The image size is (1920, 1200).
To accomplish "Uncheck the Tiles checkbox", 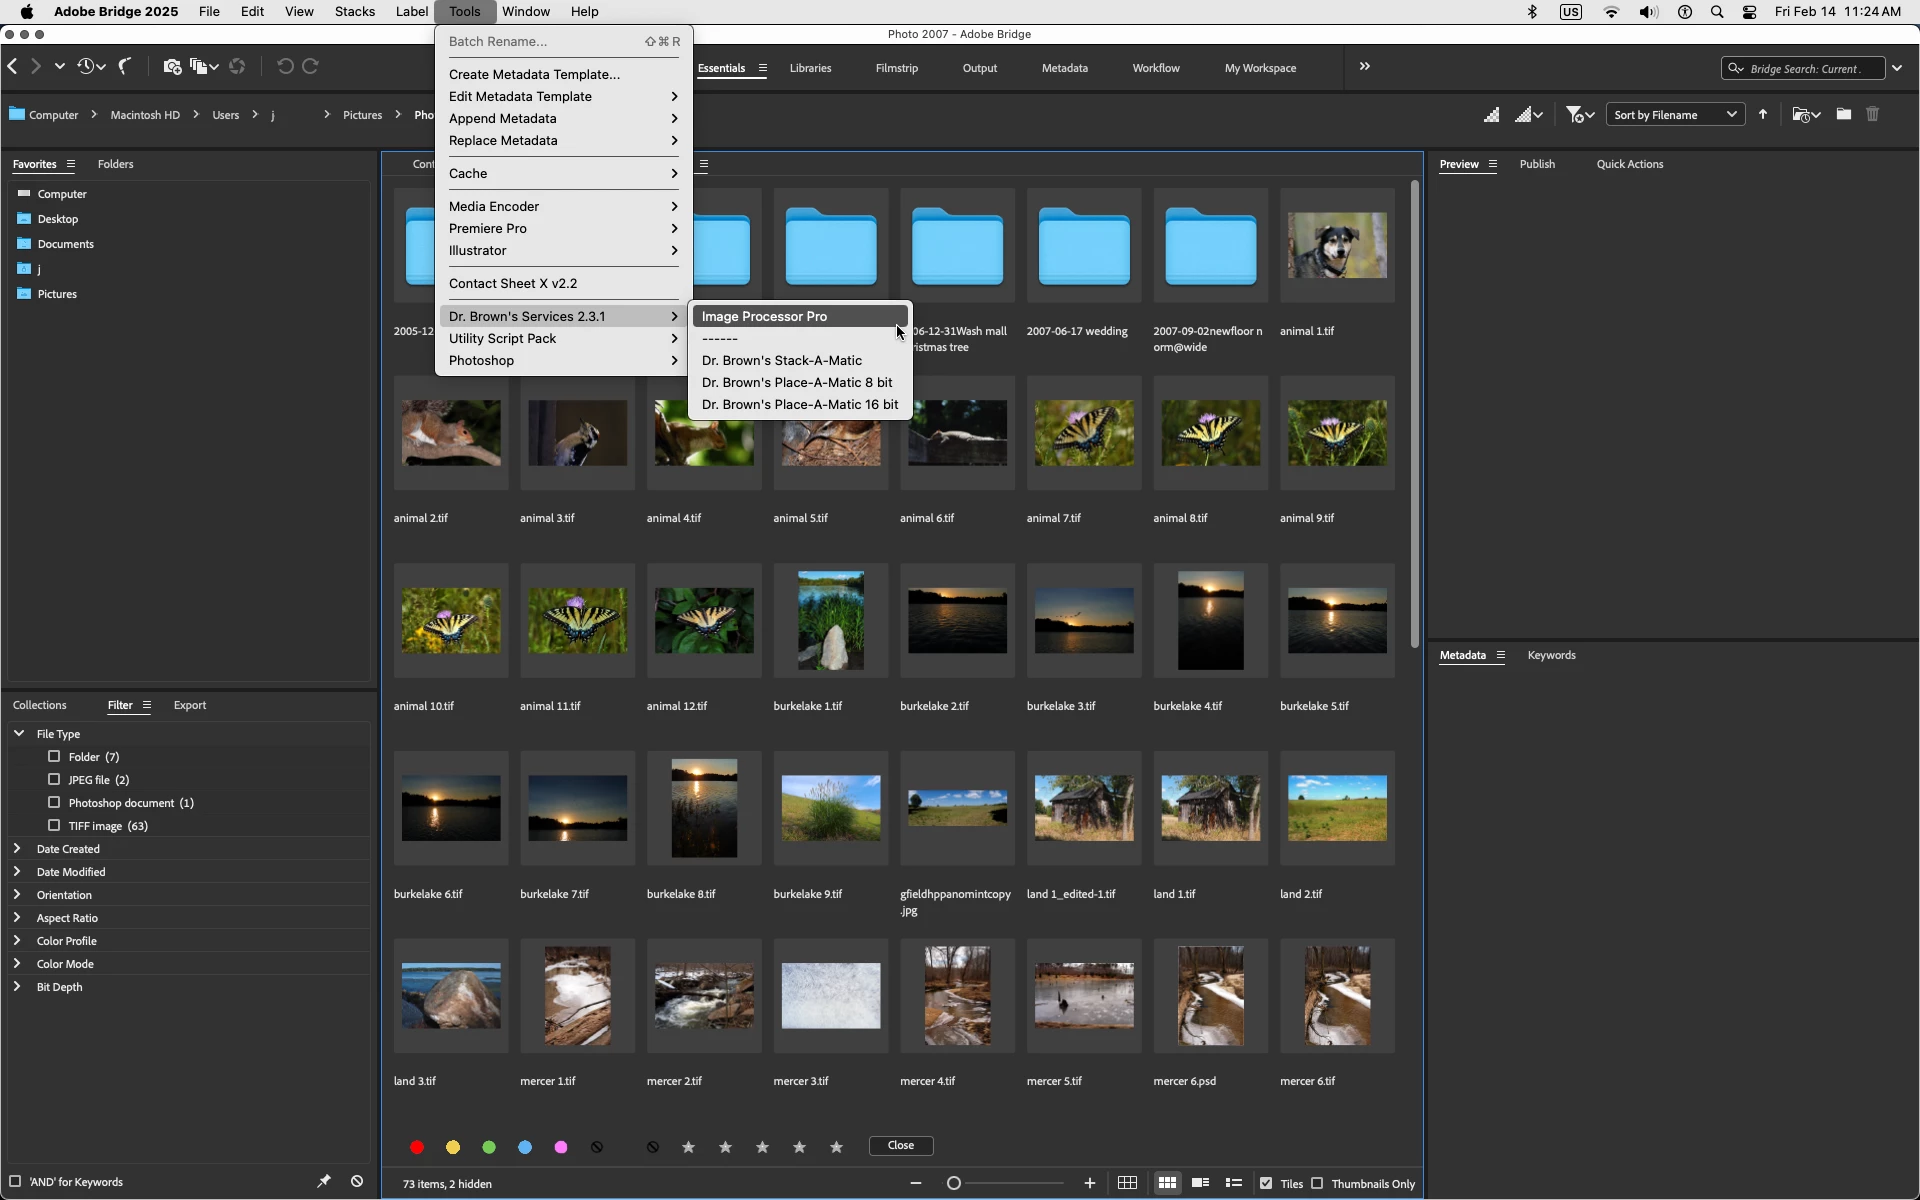I will 1266,1183.
